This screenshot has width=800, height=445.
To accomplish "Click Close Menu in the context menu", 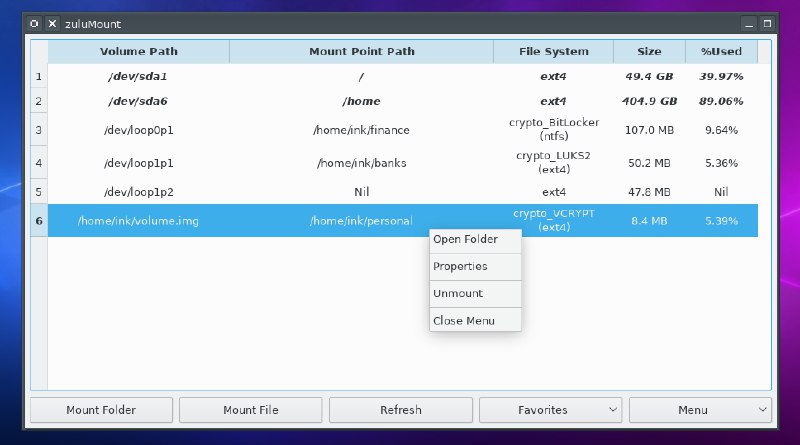I will click(x=475, y=320).
